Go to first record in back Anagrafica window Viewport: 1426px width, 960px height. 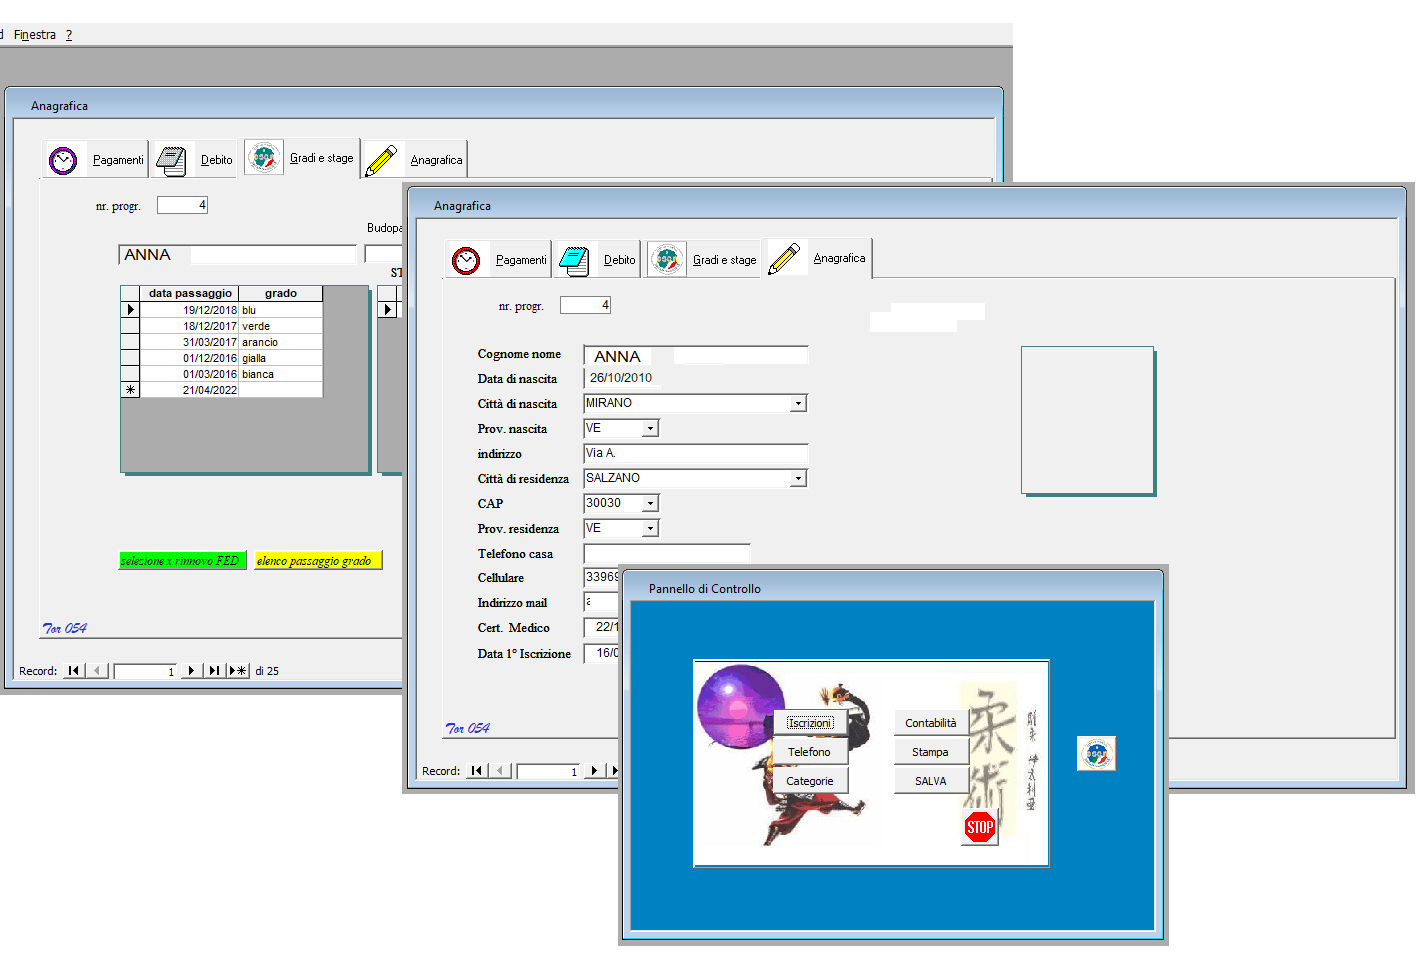pyautogui.click(x=74, y=671)
